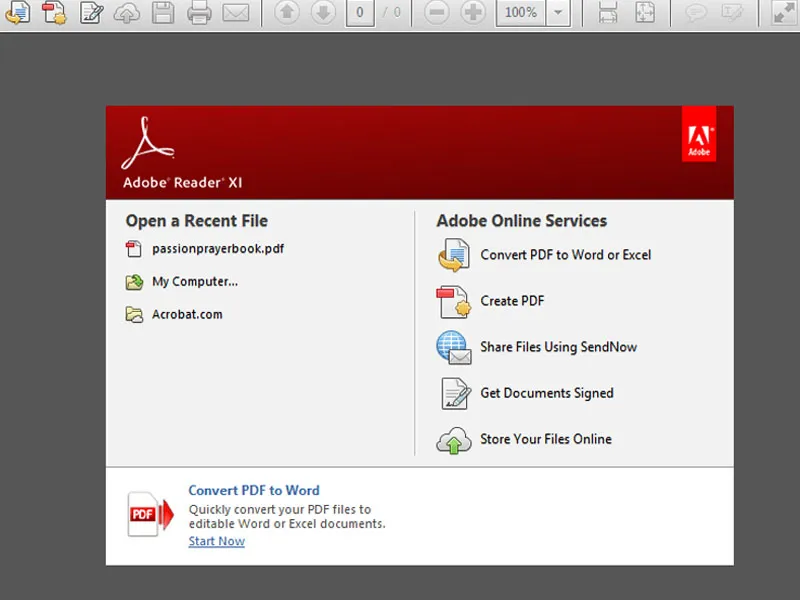The height and width of the screenshot is (600, 800).
Task: Zoom out using the minus button
Action: point(435,14)
